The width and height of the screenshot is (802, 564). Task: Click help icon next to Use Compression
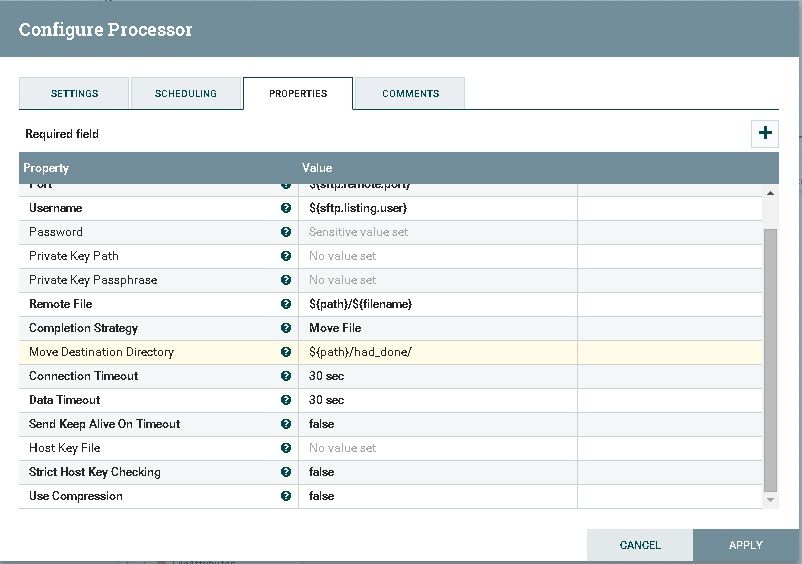[x=286, y=496]
